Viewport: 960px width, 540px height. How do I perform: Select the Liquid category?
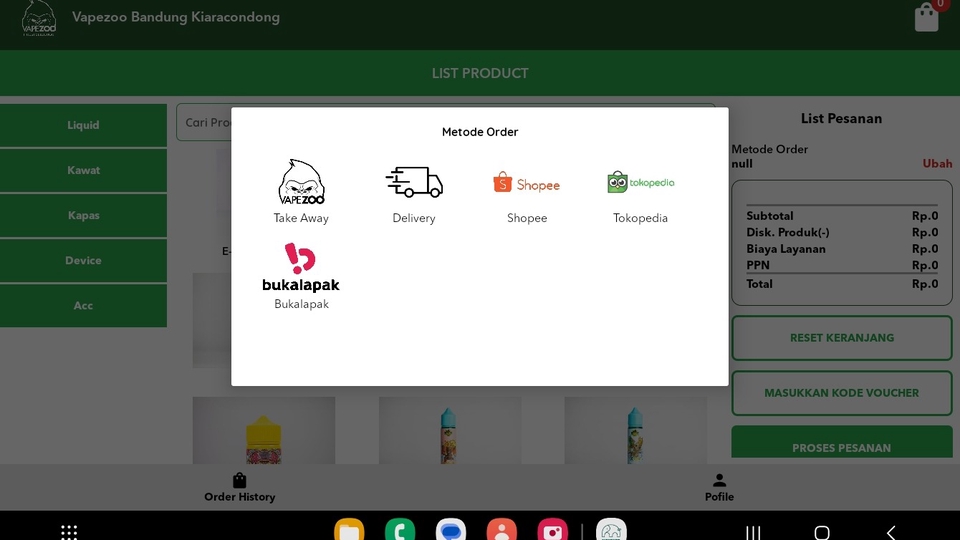click(83, 125)
